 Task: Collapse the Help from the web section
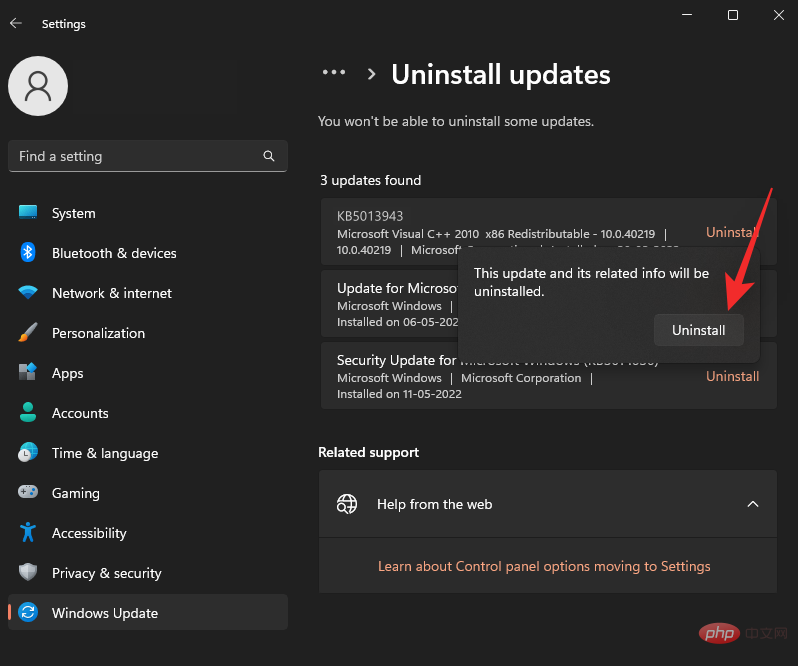(x=753, y=504)
